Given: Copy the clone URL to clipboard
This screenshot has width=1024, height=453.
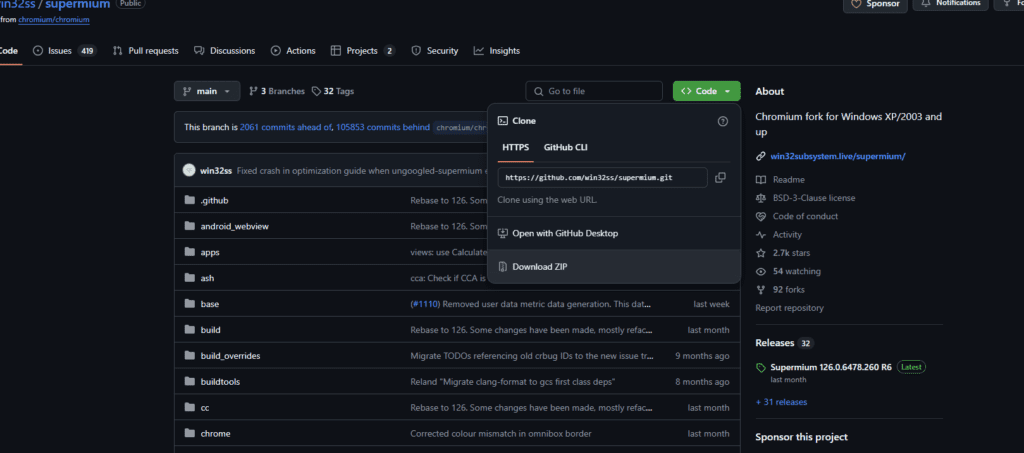Looking at the screenshot, I should 720,178.
